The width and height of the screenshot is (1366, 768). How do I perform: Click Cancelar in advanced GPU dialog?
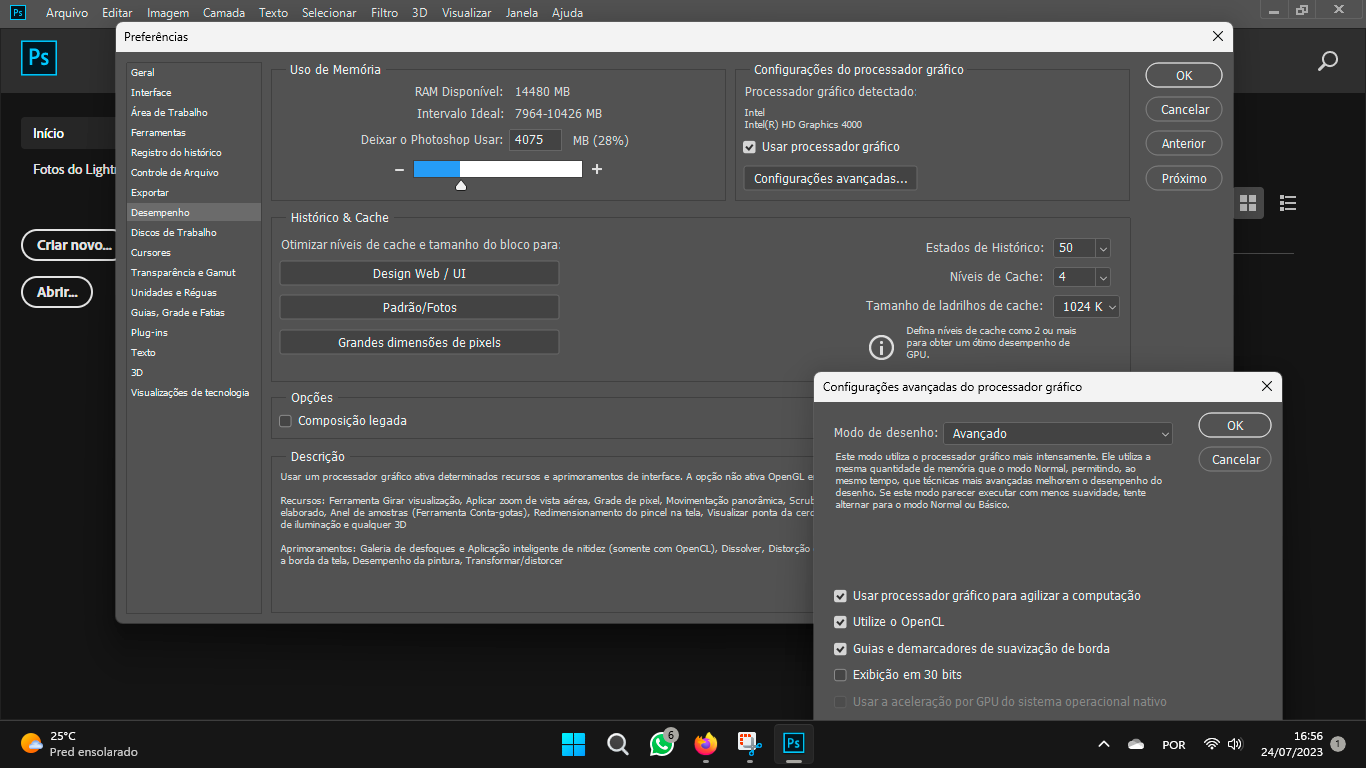1235,459
